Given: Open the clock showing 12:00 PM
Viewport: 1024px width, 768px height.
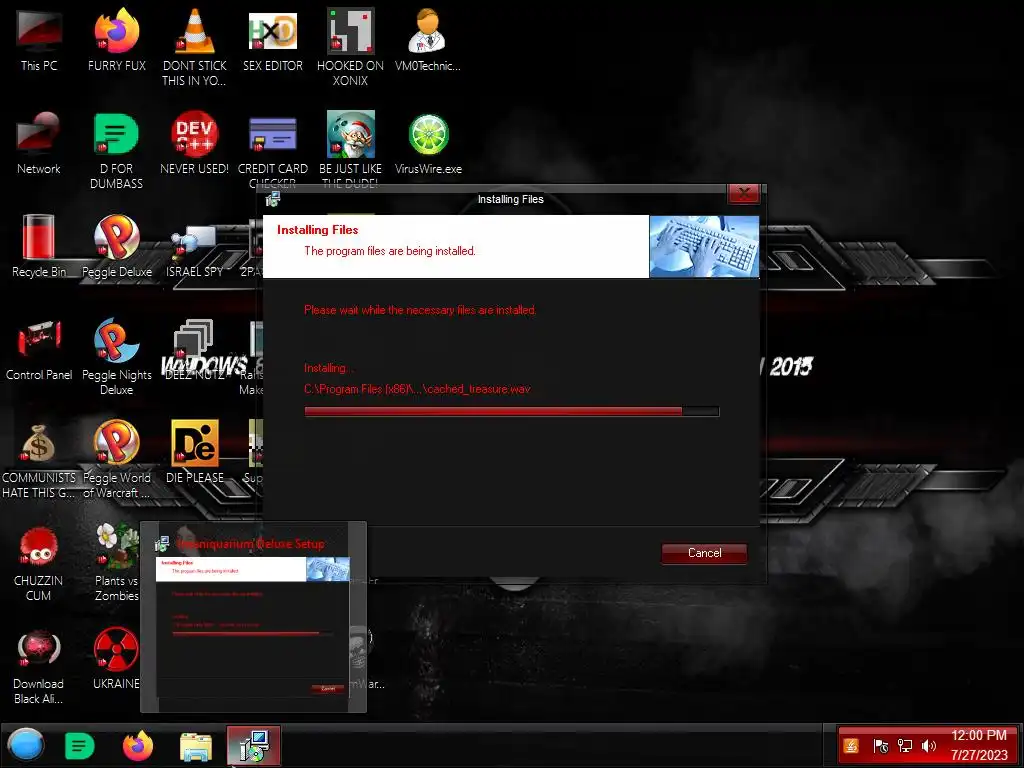Looking at the screenshot, I should tap(979, 745).
